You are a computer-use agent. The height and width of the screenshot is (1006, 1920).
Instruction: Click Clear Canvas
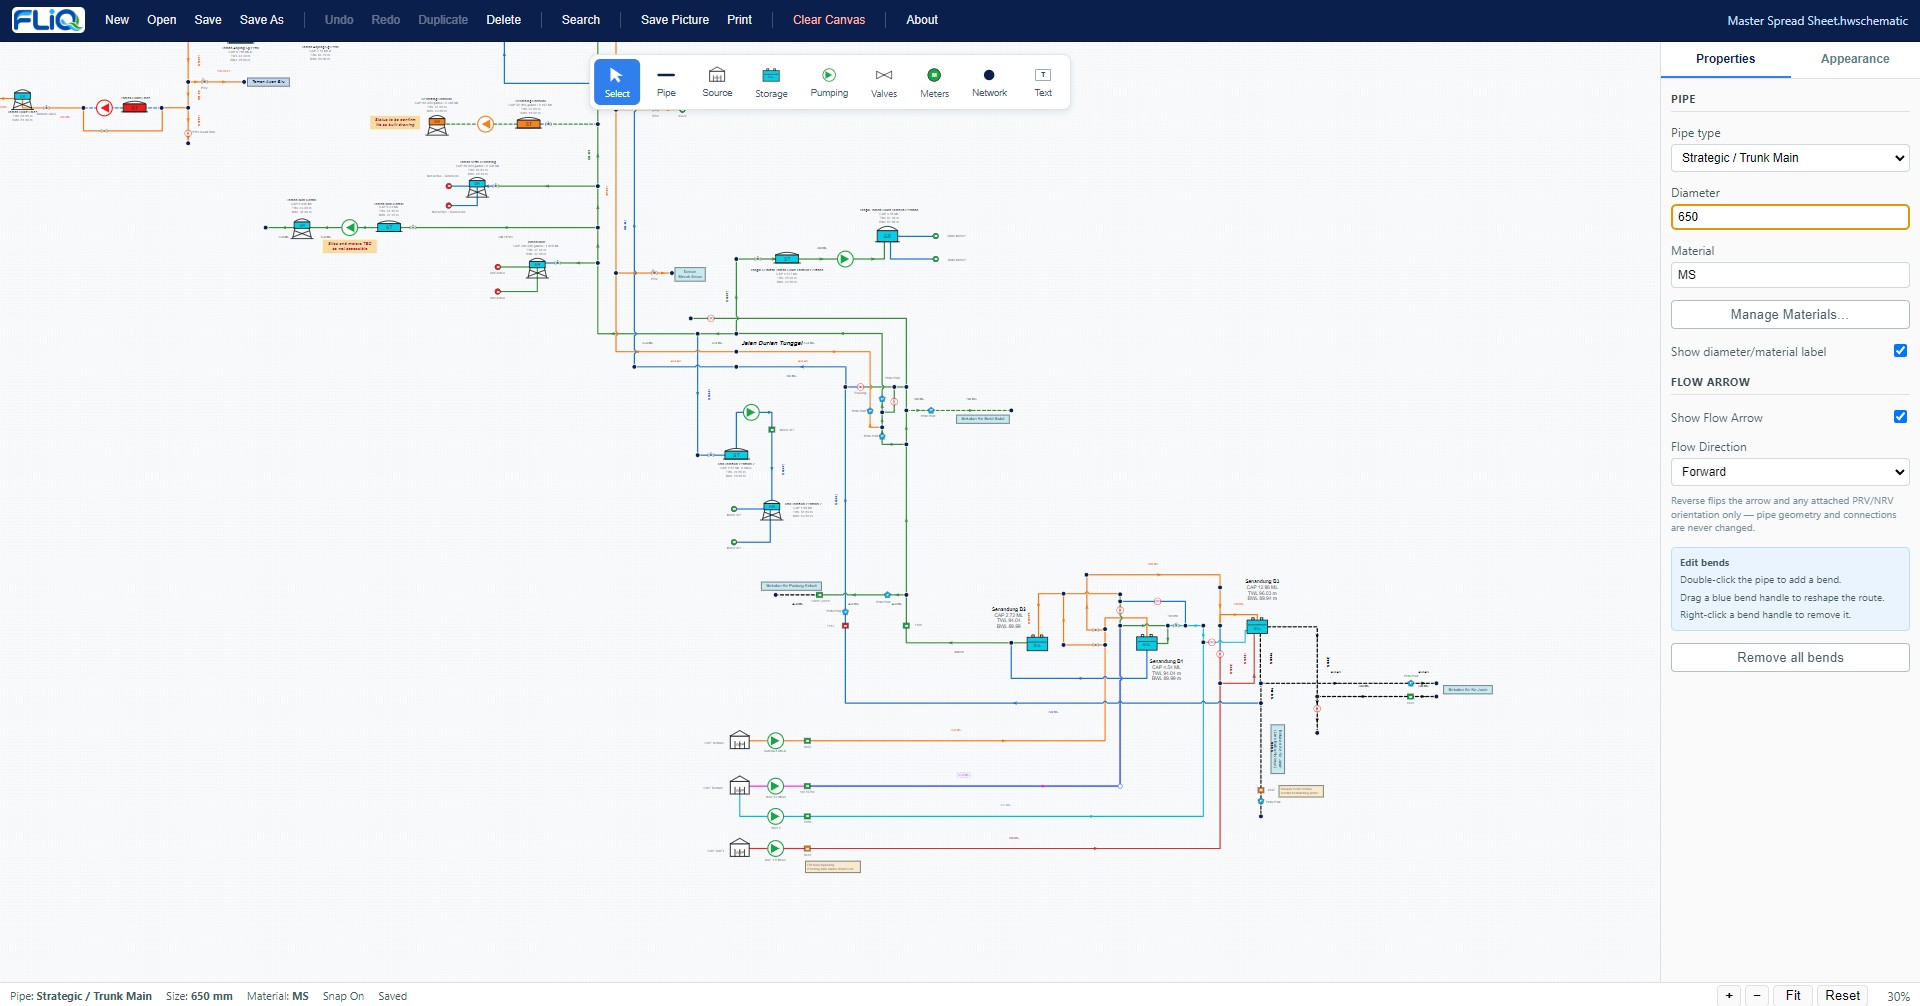coord(829,20)
